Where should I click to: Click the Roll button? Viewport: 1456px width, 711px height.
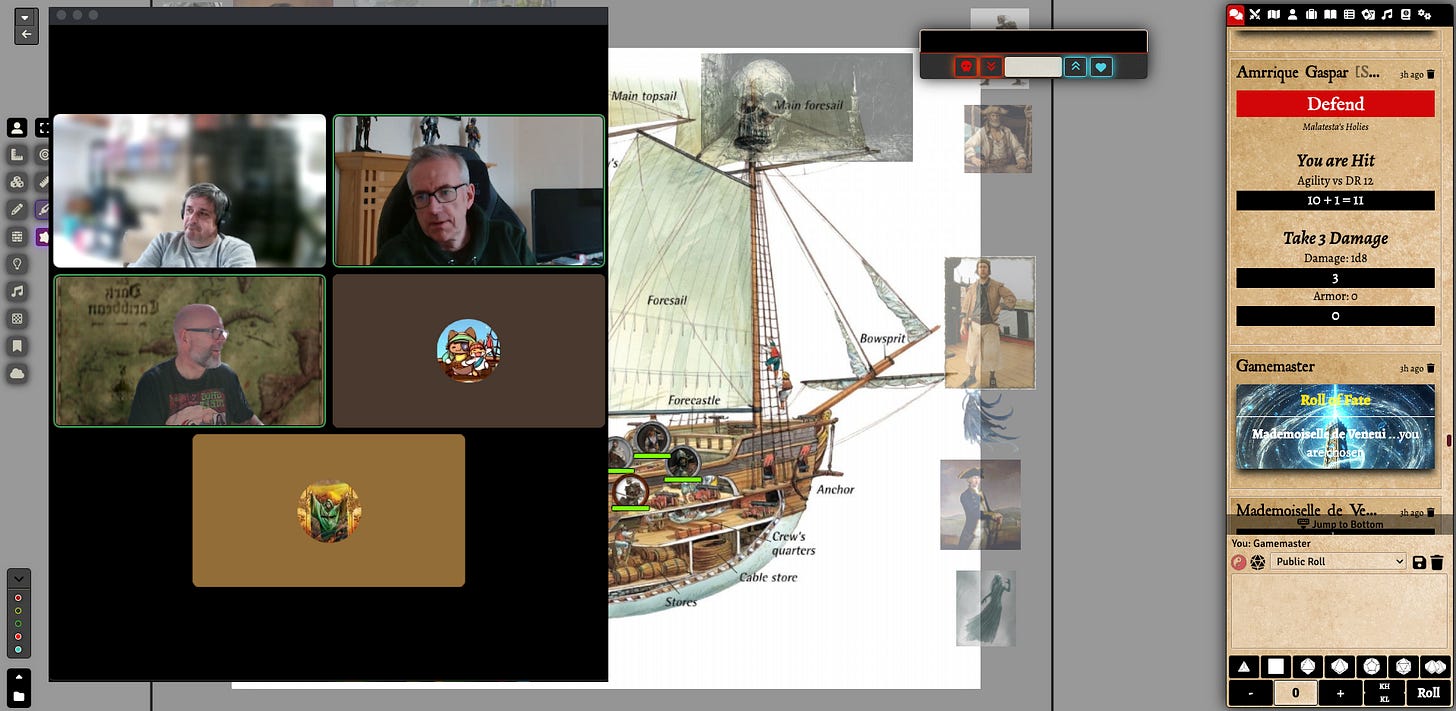coord(1428,693)
